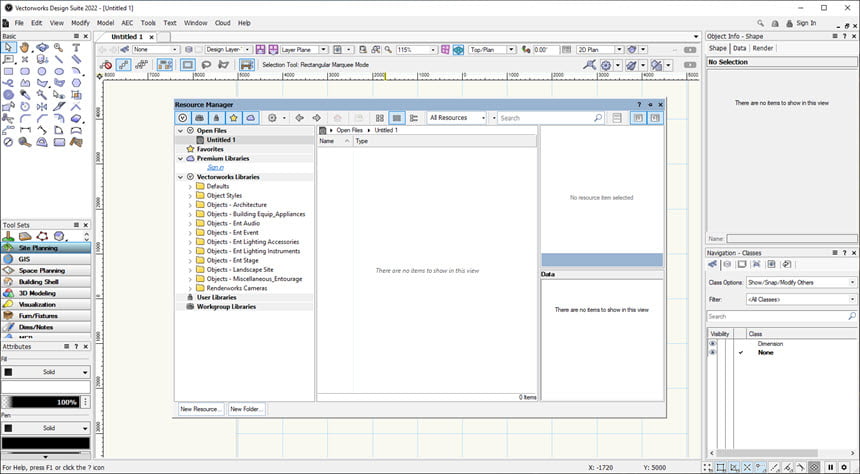Toggle visibility eye for Dimension class
Viewport: 860px width, 474px height.
click(712, 343)
